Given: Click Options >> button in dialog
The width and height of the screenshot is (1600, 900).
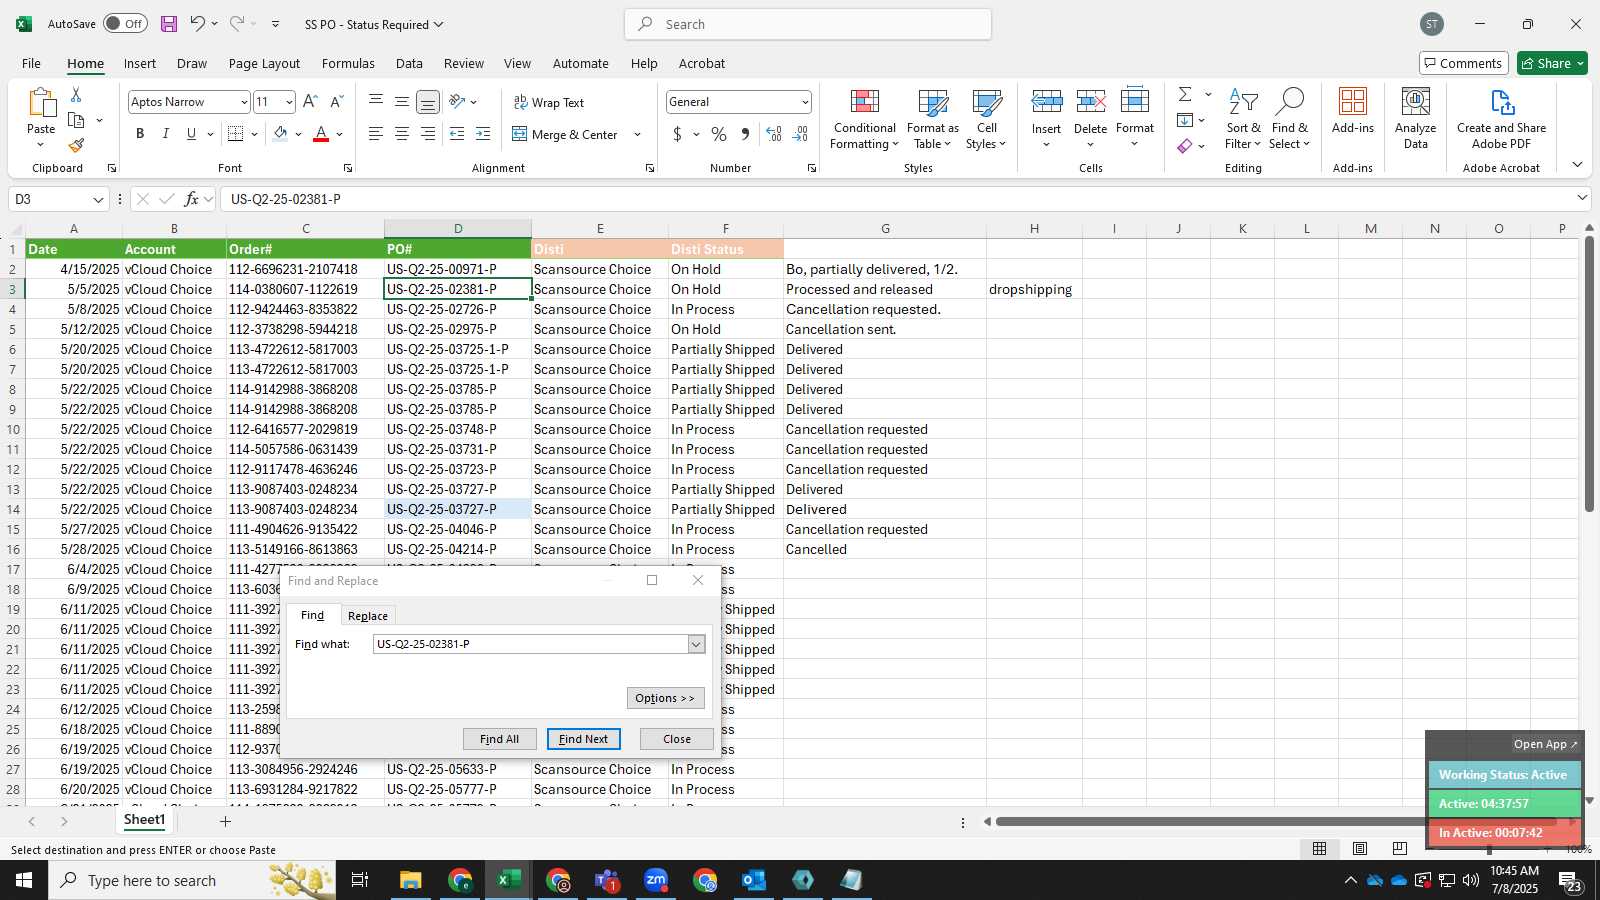Looking at the screenshot, I should tap(665, 698).
